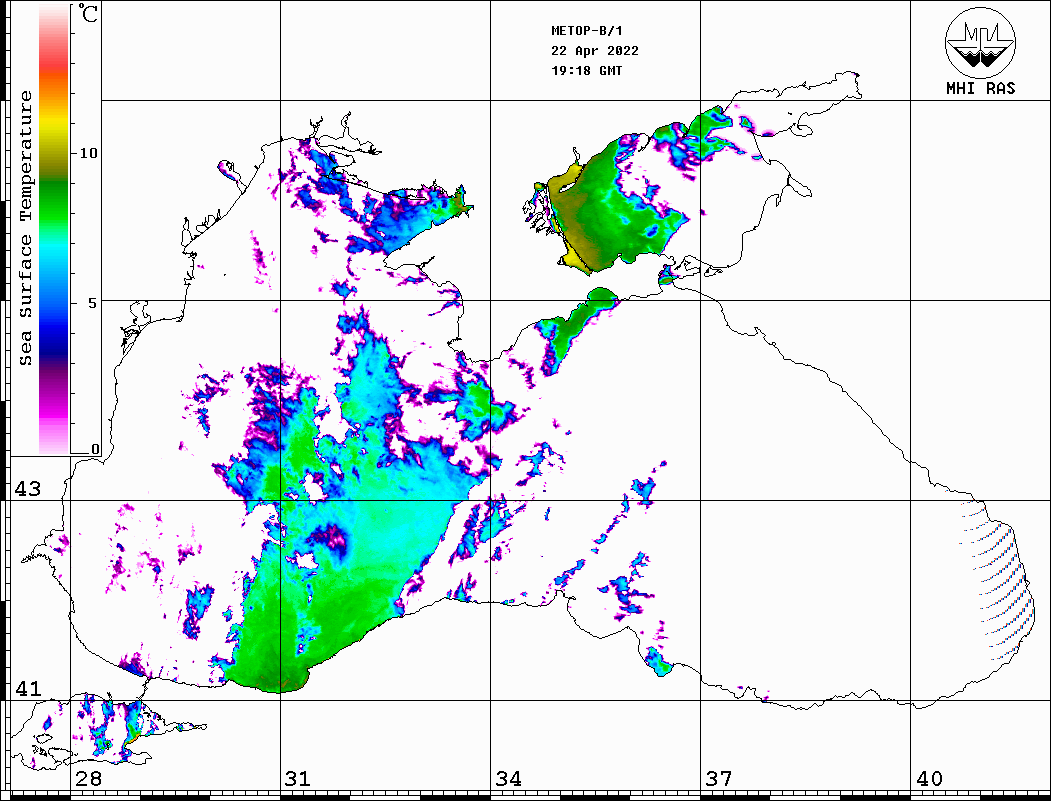Click the "Sea Surface Temperature" vertical label

(x=25, y=228)
